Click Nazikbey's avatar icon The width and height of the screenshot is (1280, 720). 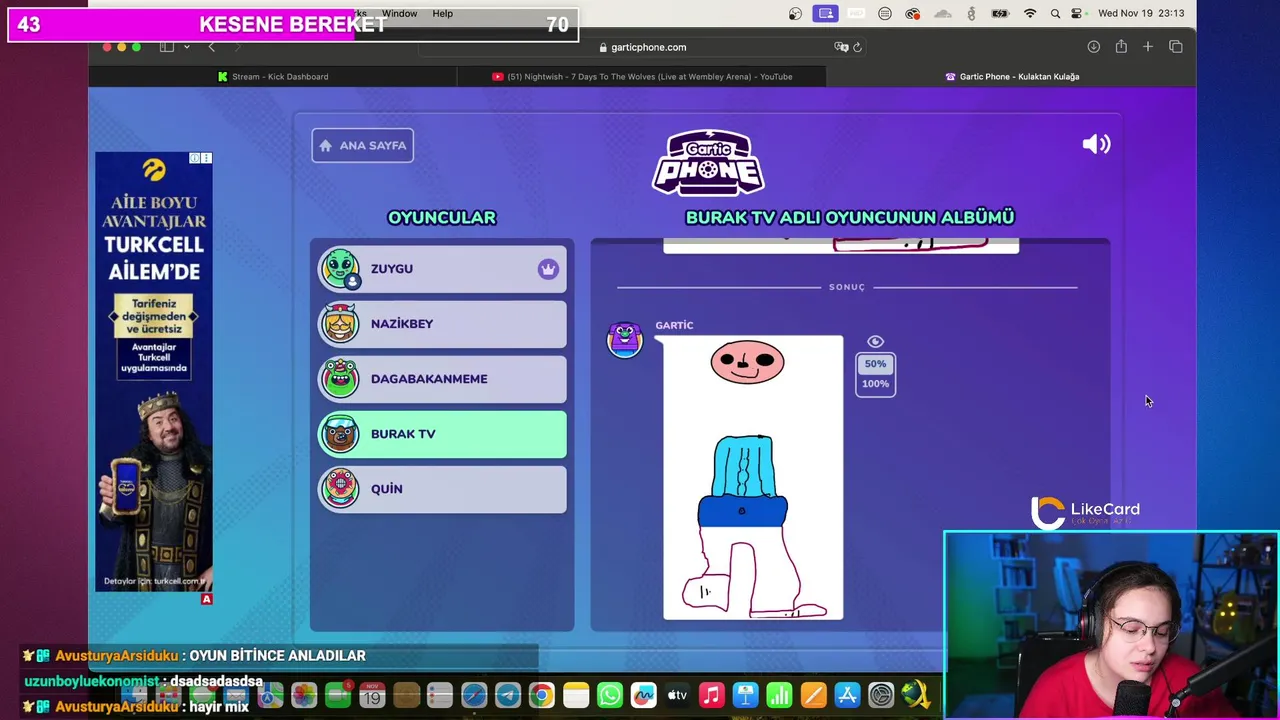pyautogui.click(x=340, y=323)
